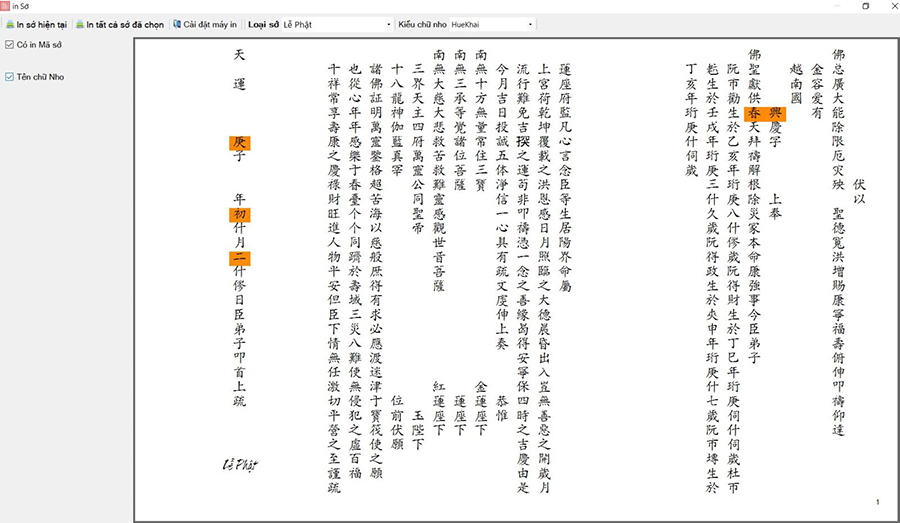
Task: Click the Loại sớ dropdown arrow
Action: coord(389,25)
